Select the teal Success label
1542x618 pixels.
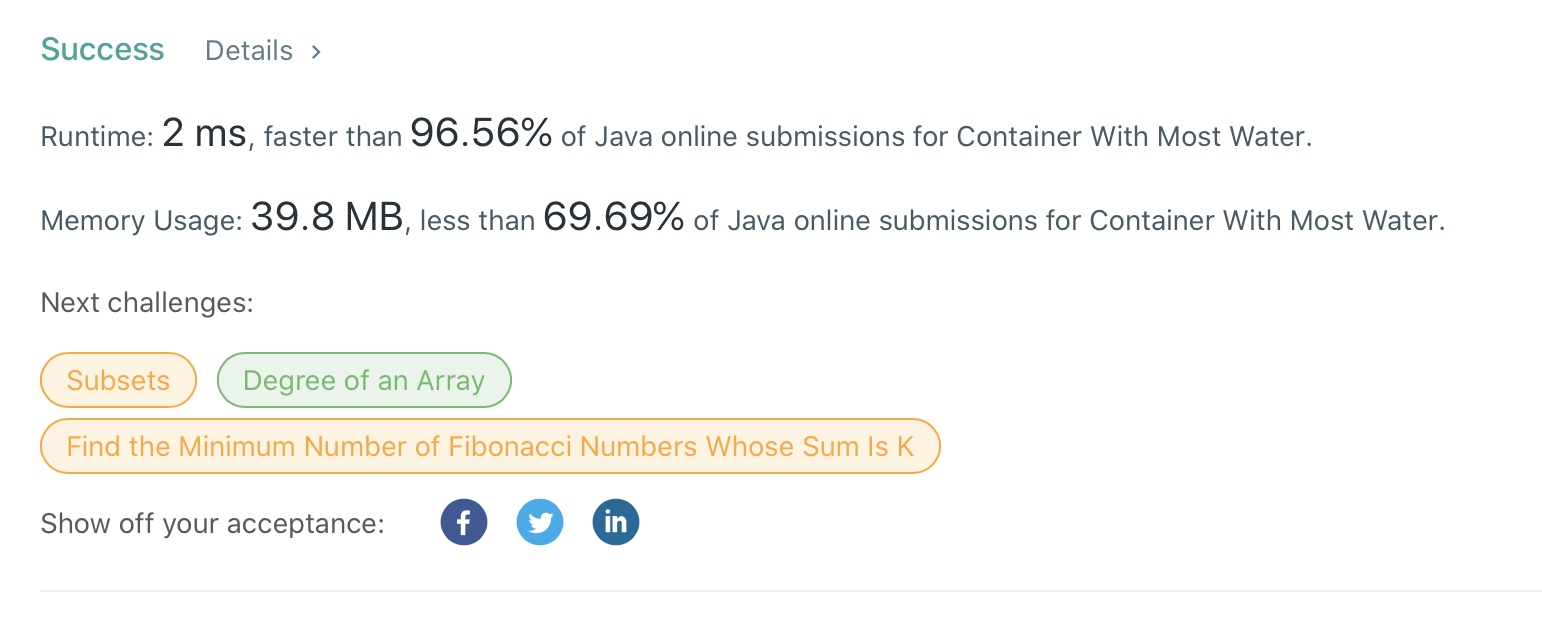tap(102, 48)
